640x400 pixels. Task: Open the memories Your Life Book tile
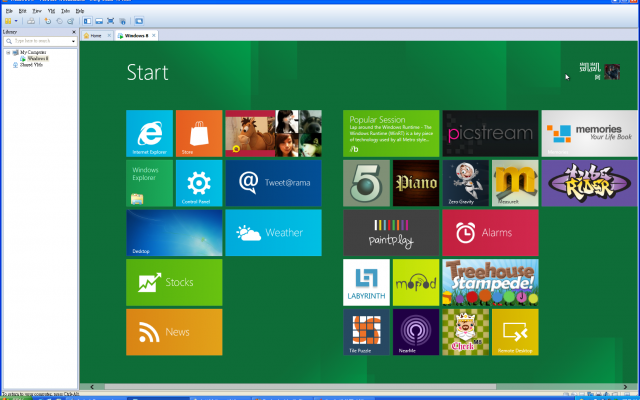click(x=590, y=133)
